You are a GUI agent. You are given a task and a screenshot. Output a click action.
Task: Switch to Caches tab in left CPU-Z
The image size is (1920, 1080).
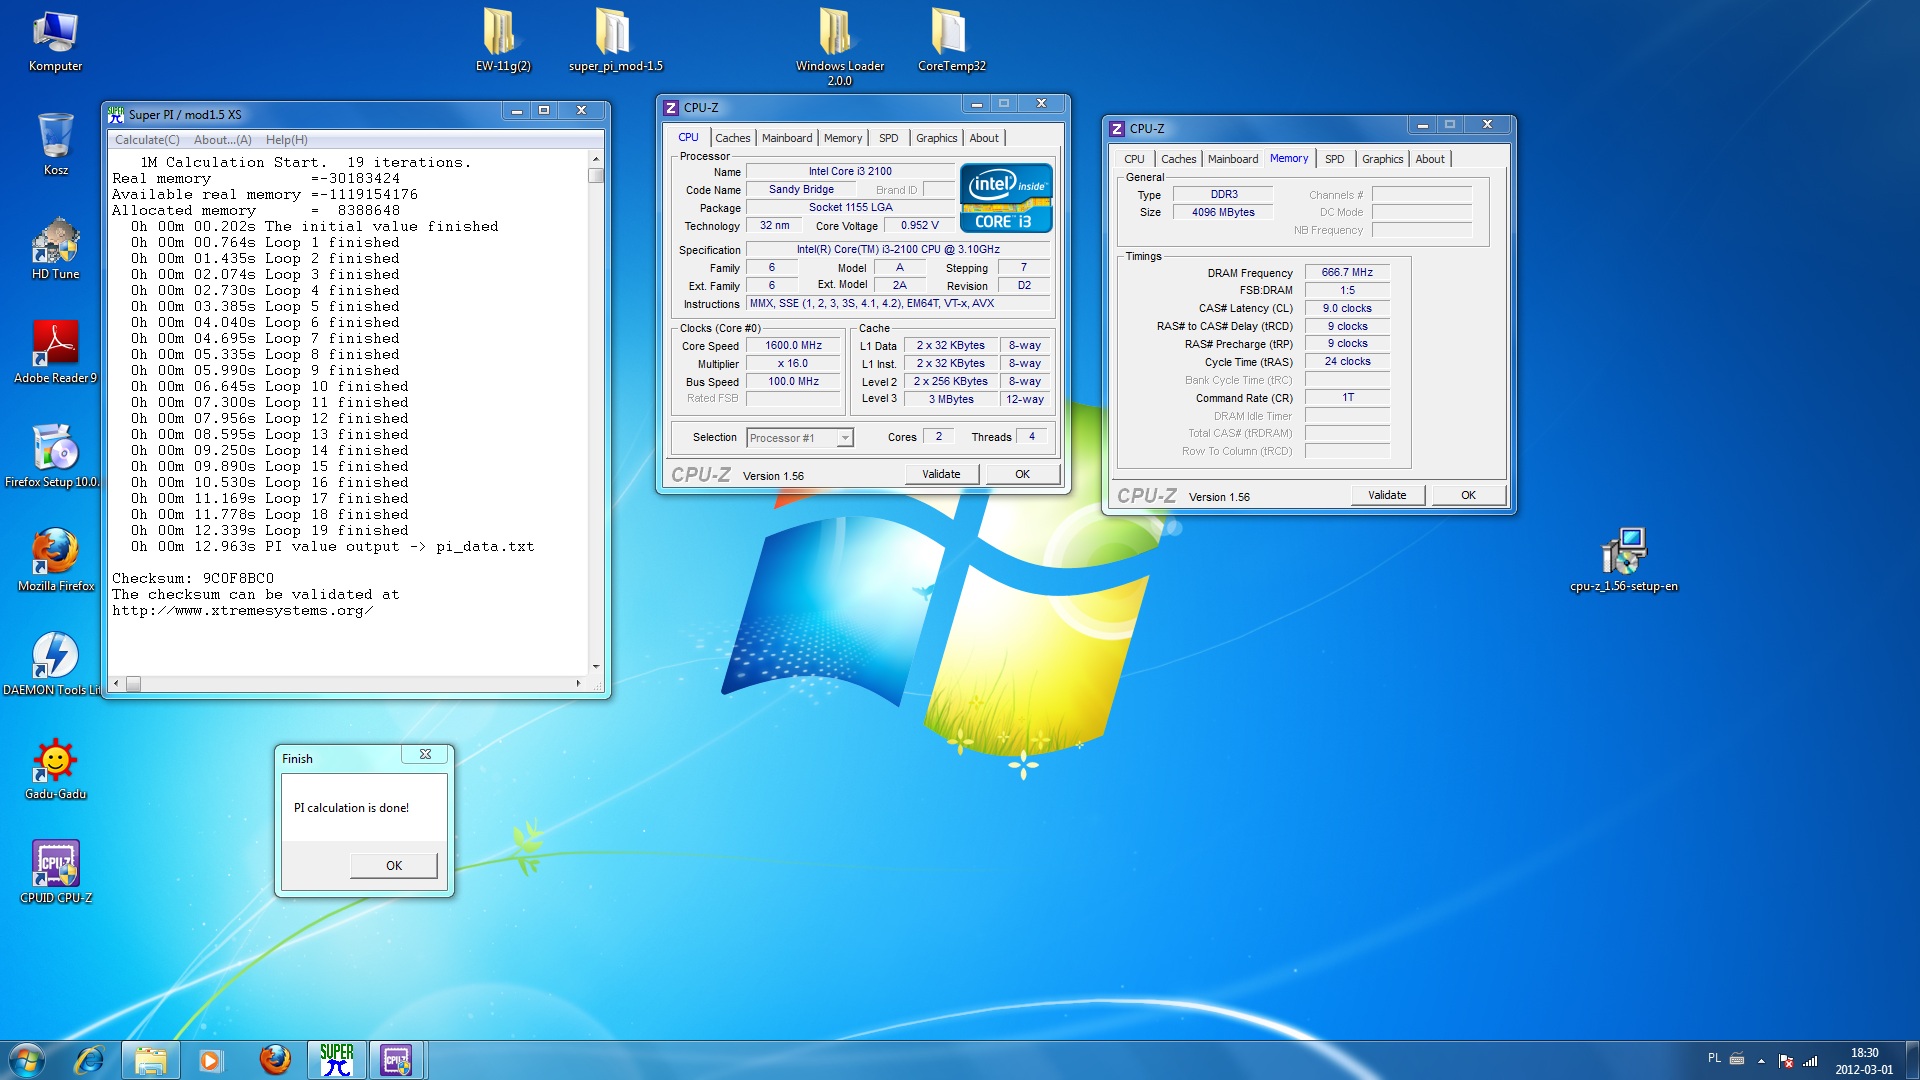click(x=733, y=138)
